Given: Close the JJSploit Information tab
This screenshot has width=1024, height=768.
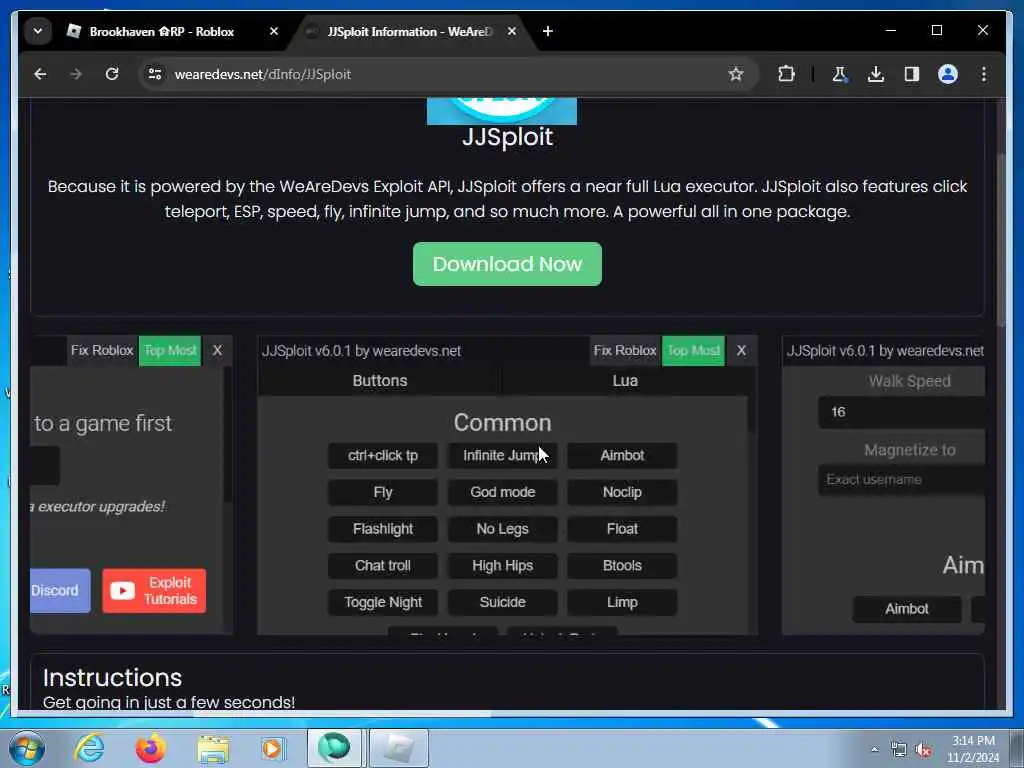Looking at the screenshot, I should [512, 31].
